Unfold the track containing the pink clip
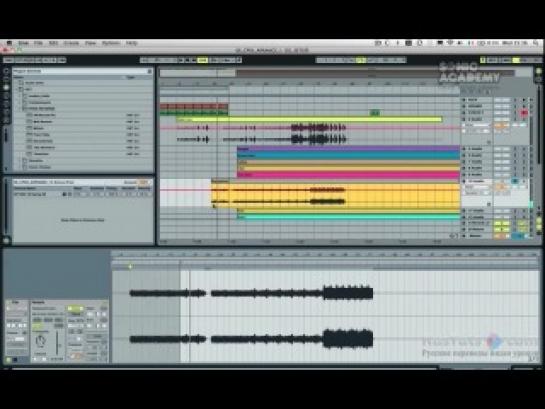This screenshot has height=409, width=545. click(x=463, y=175)
